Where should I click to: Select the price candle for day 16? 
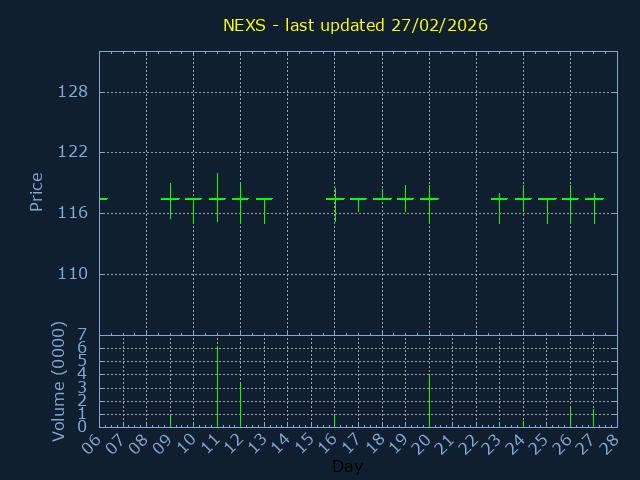point(335,199)
